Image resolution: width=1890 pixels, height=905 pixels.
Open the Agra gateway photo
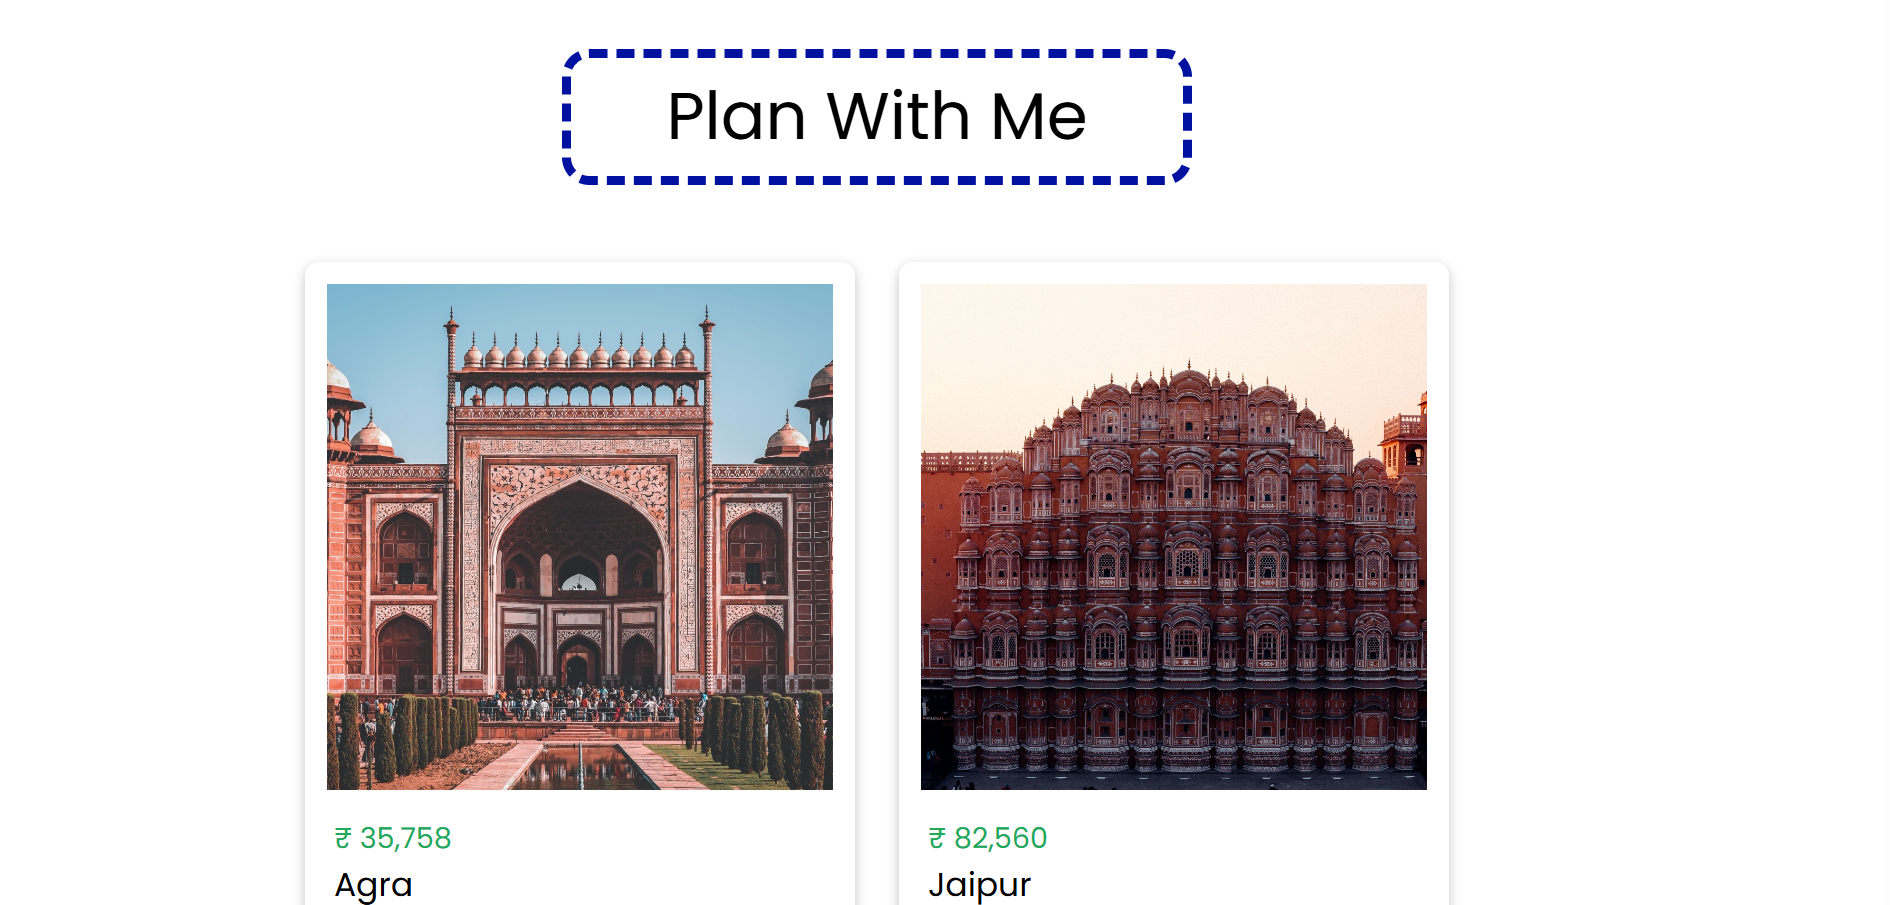pyautogui.click(x=580, y=537)
